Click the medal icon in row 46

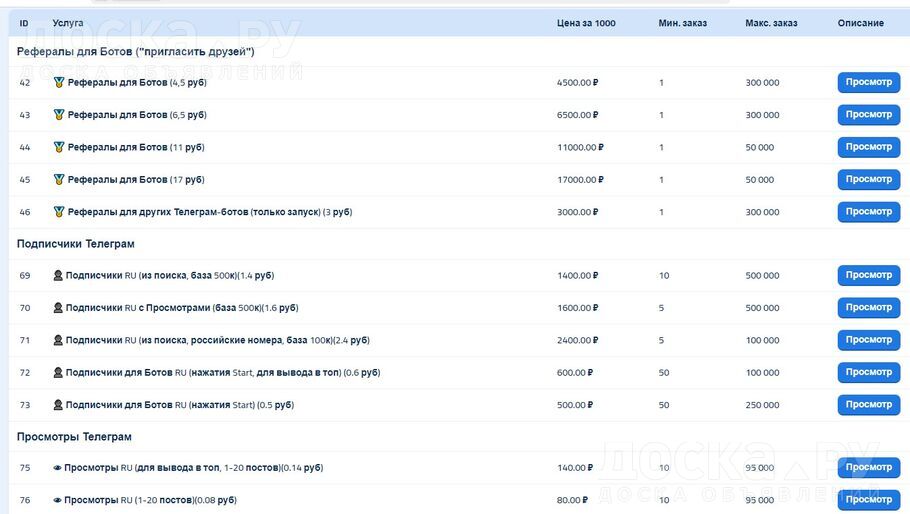click(59, 212)
